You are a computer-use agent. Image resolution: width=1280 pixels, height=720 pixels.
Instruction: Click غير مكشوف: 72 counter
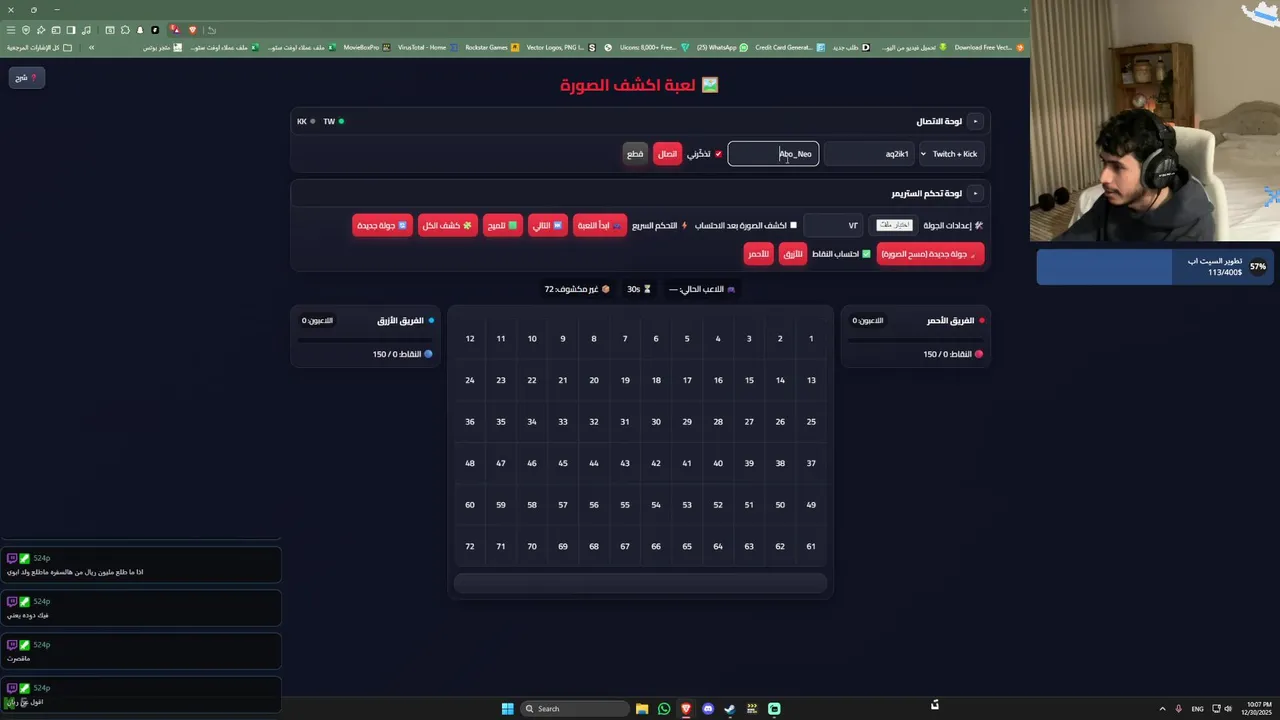pyautogui.click(x=577, y=289)
